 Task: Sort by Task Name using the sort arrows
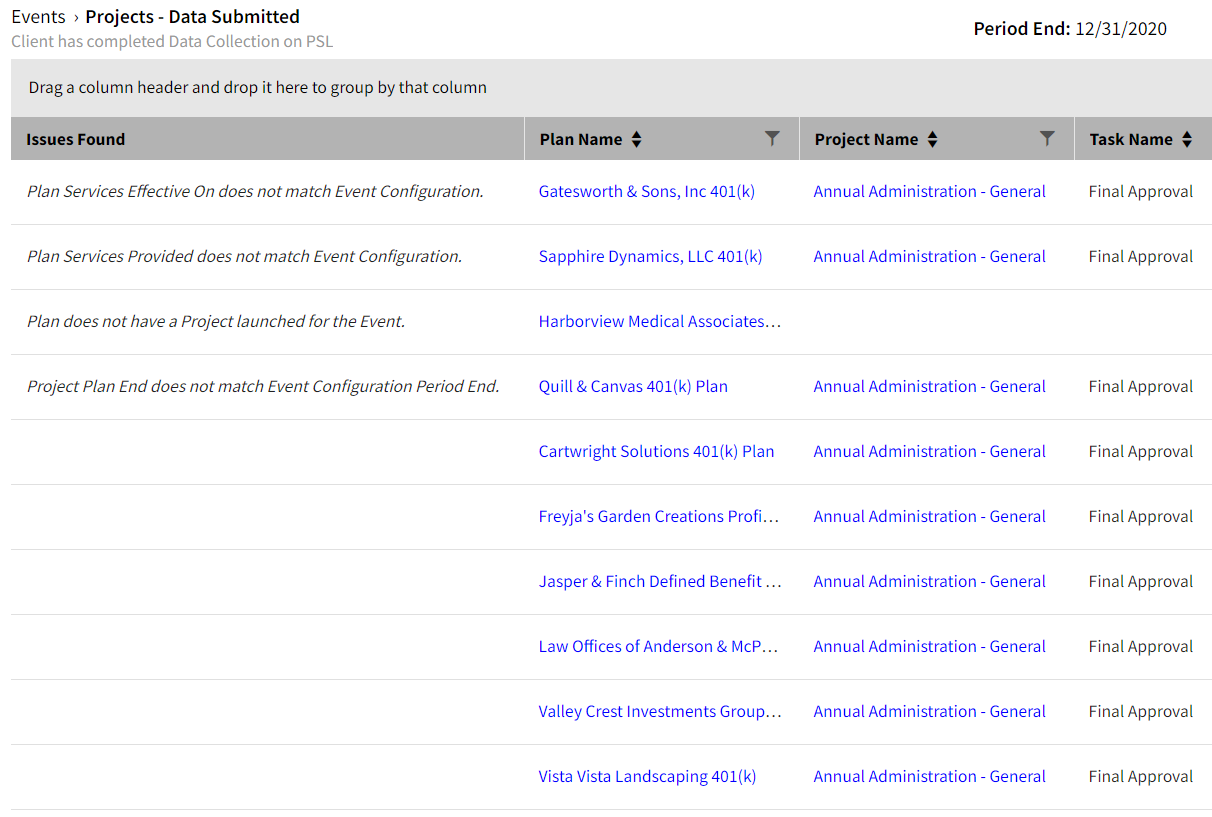pos(1186,140)
